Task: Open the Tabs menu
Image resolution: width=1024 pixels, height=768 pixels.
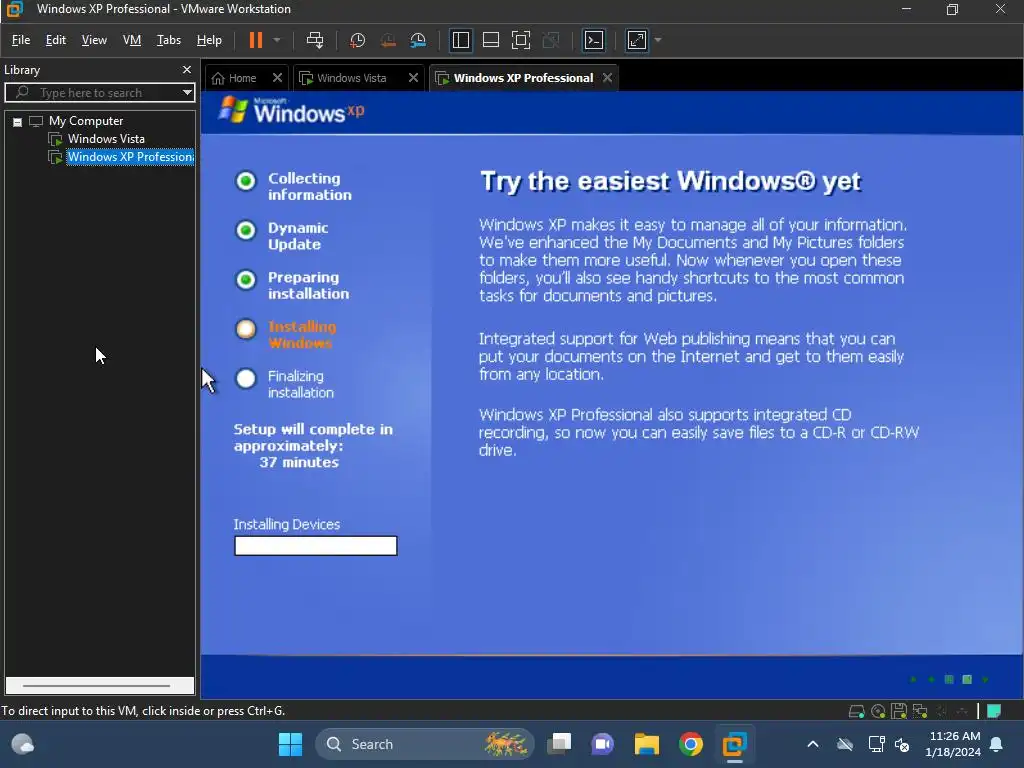Action: [168, 40]
